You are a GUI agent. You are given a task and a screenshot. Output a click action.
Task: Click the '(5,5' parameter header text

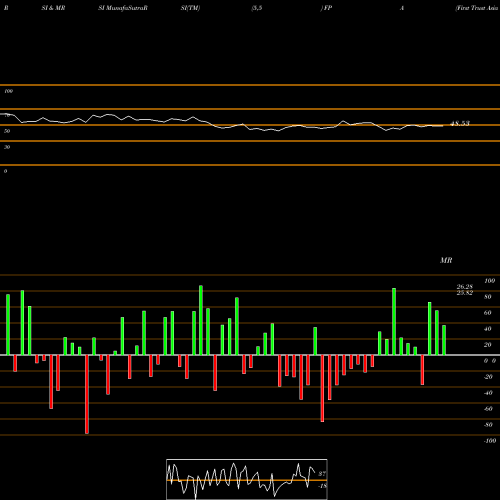257,8
